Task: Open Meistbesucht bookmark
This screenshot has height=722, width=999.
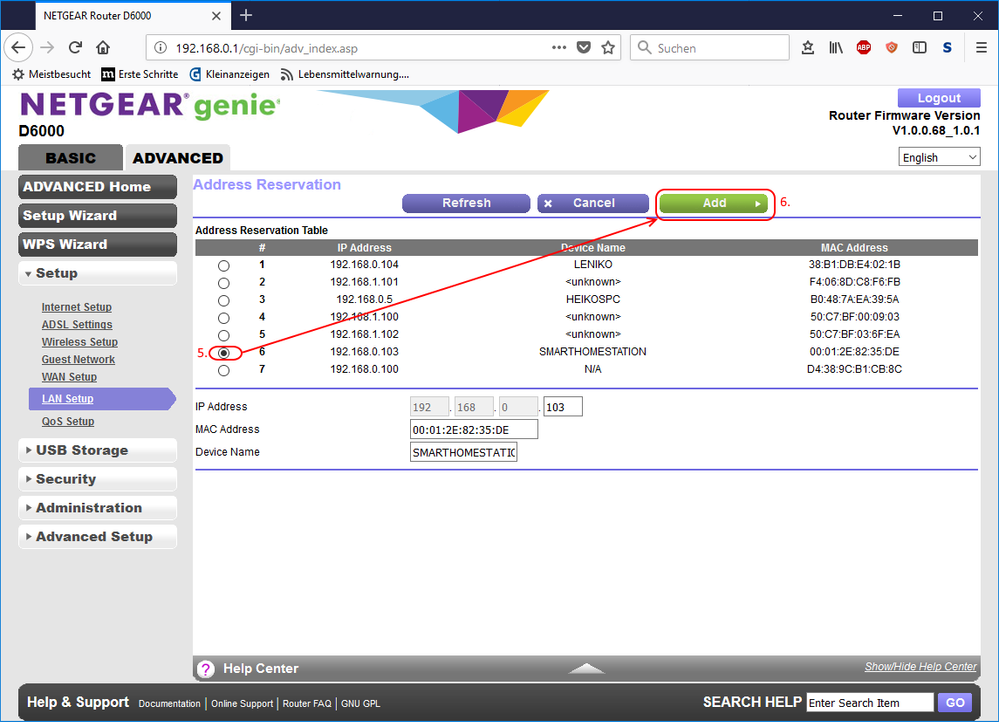Action: [52, 74]
